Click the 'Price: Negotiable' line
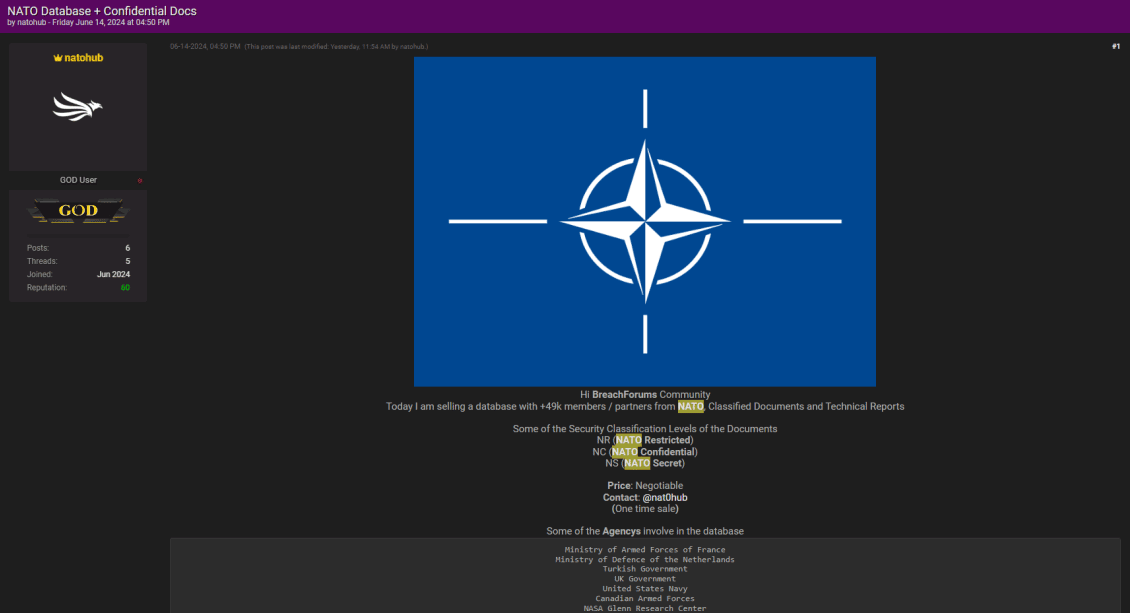Screen dimensions: 1130x613 click(x=645, y=486)
